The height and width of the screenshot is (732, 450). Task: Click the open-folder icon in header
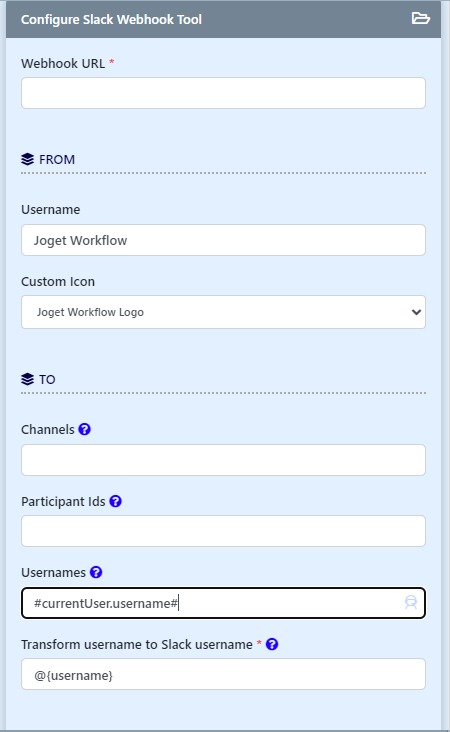click(420, 18)
